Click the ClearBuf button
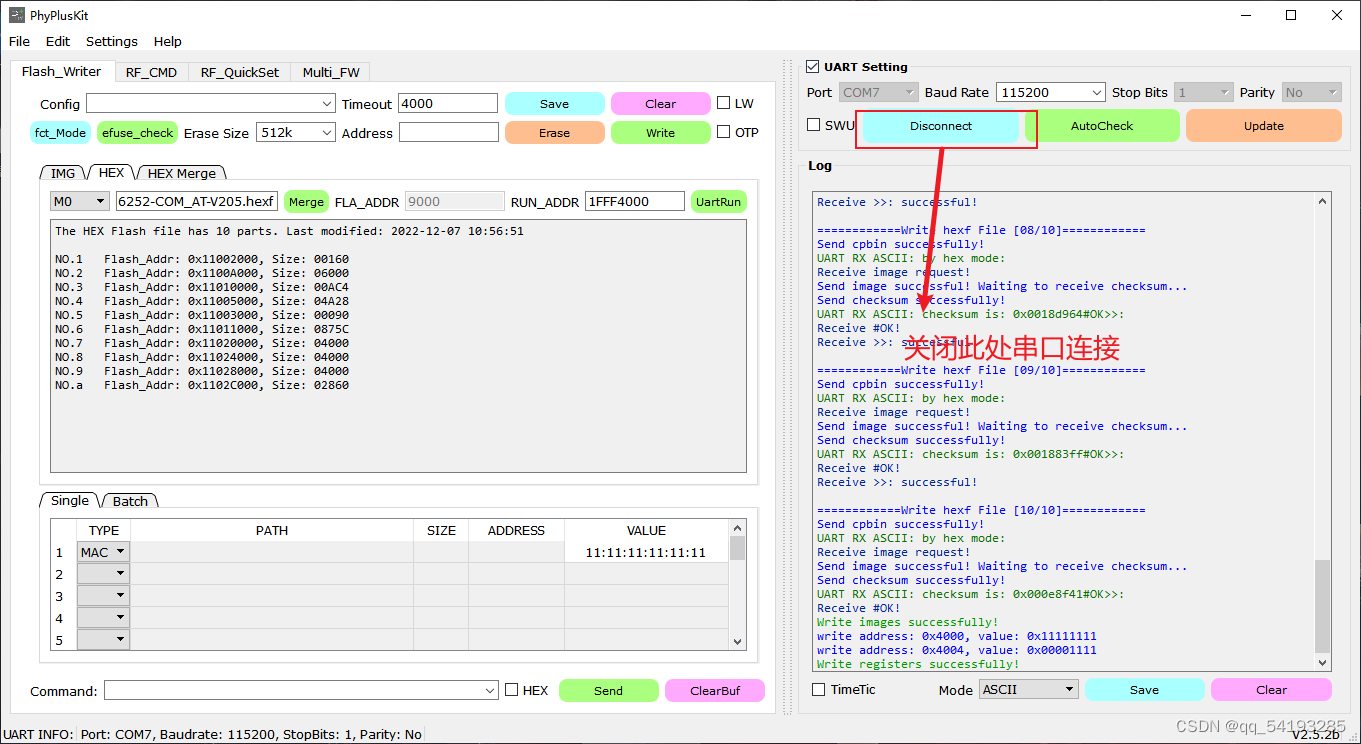The image size is (1361, 744). point(715,691)
